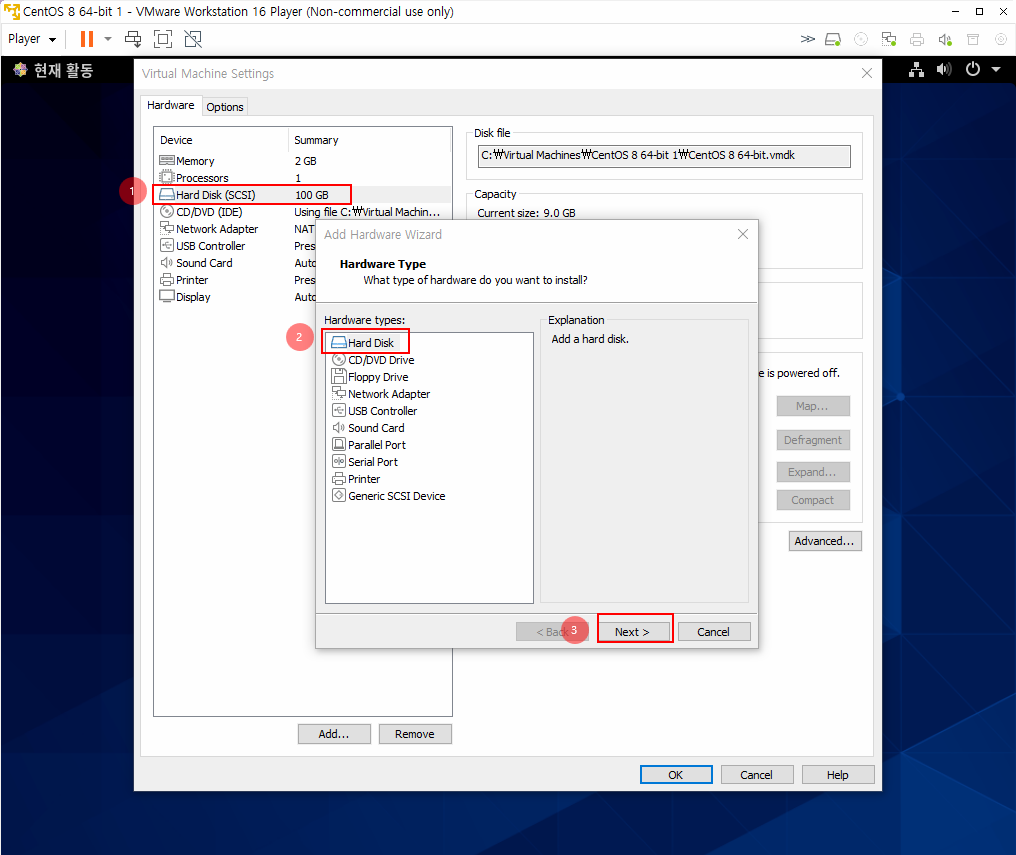Image resolution: width=1016 pixels, height=855 pixels.
Task: Click the Device column header
Action: coord(222,140)
